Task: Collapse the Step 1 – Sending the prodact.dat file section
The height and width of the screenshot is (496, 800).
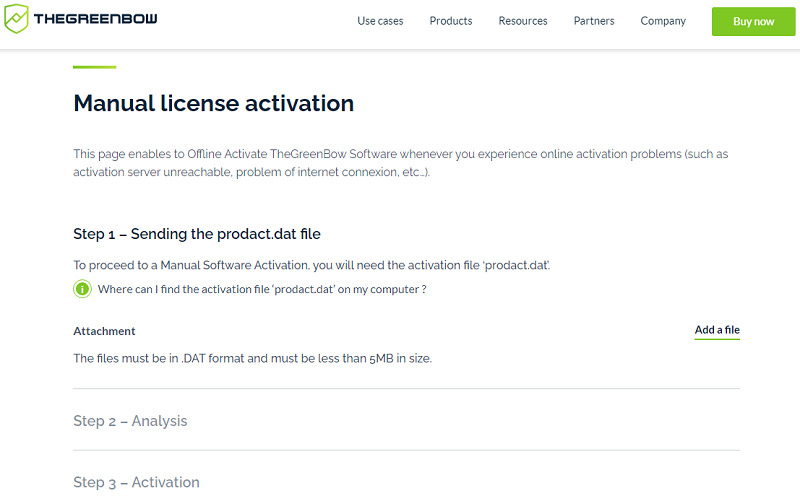Action: click(x=197, y=234)
